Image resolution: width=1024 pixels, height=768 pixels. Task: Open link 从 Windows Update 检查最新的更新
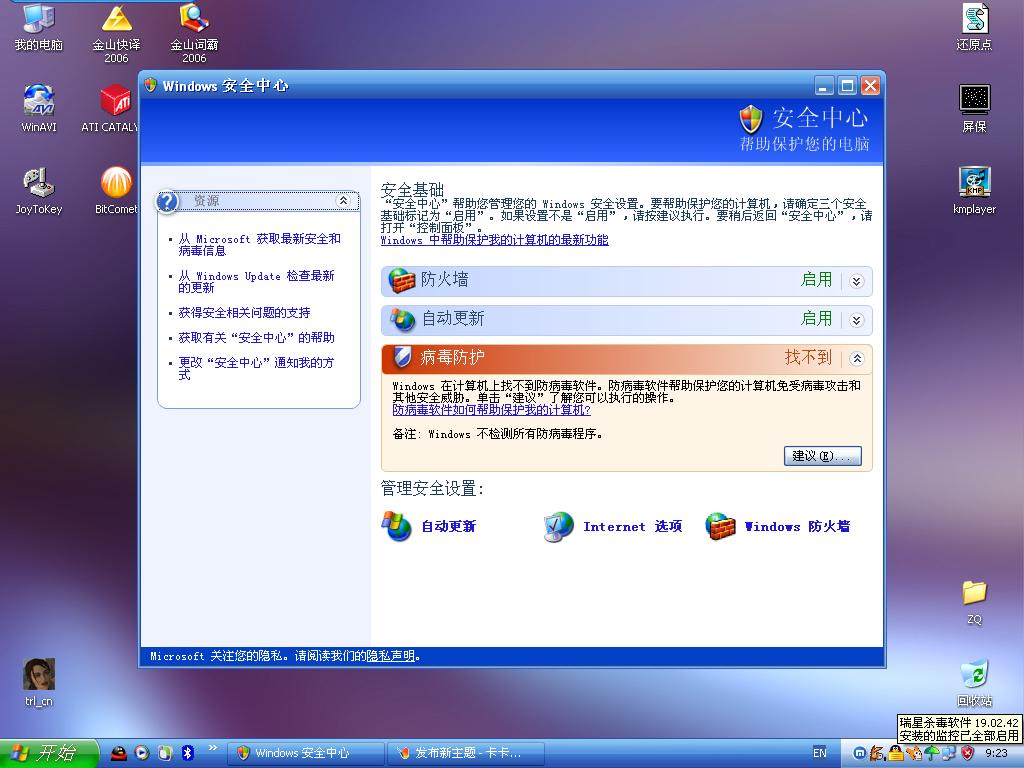click(256, 281)
